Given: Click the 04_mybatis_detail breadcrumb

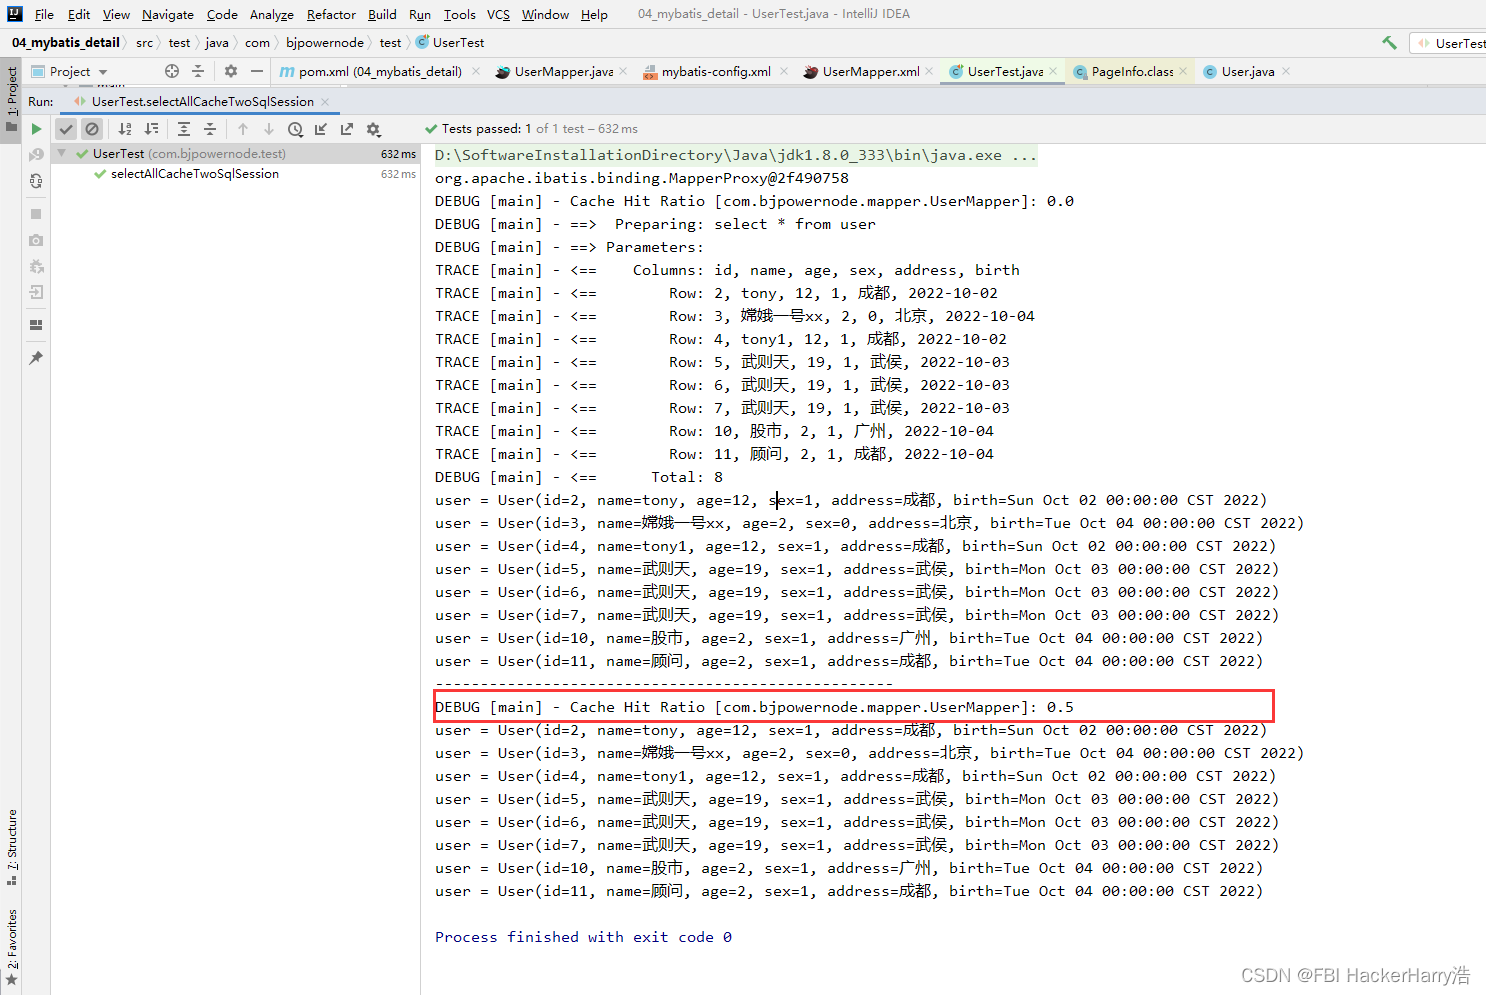Looking at the screenshot, I should click(x=66, y=42).
